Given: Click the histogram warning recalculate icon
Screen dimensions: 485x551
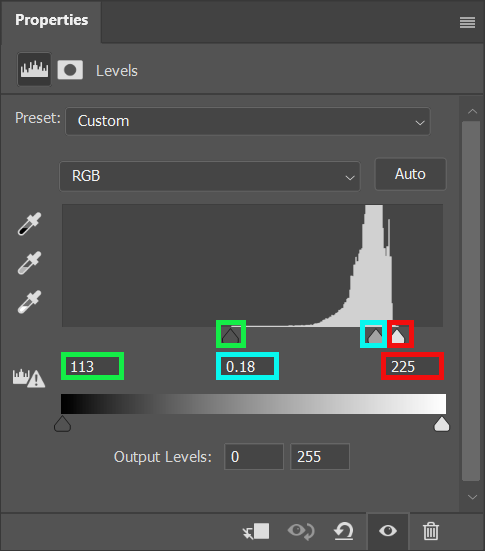Looking at the screenshot, I should coord(29,378).
